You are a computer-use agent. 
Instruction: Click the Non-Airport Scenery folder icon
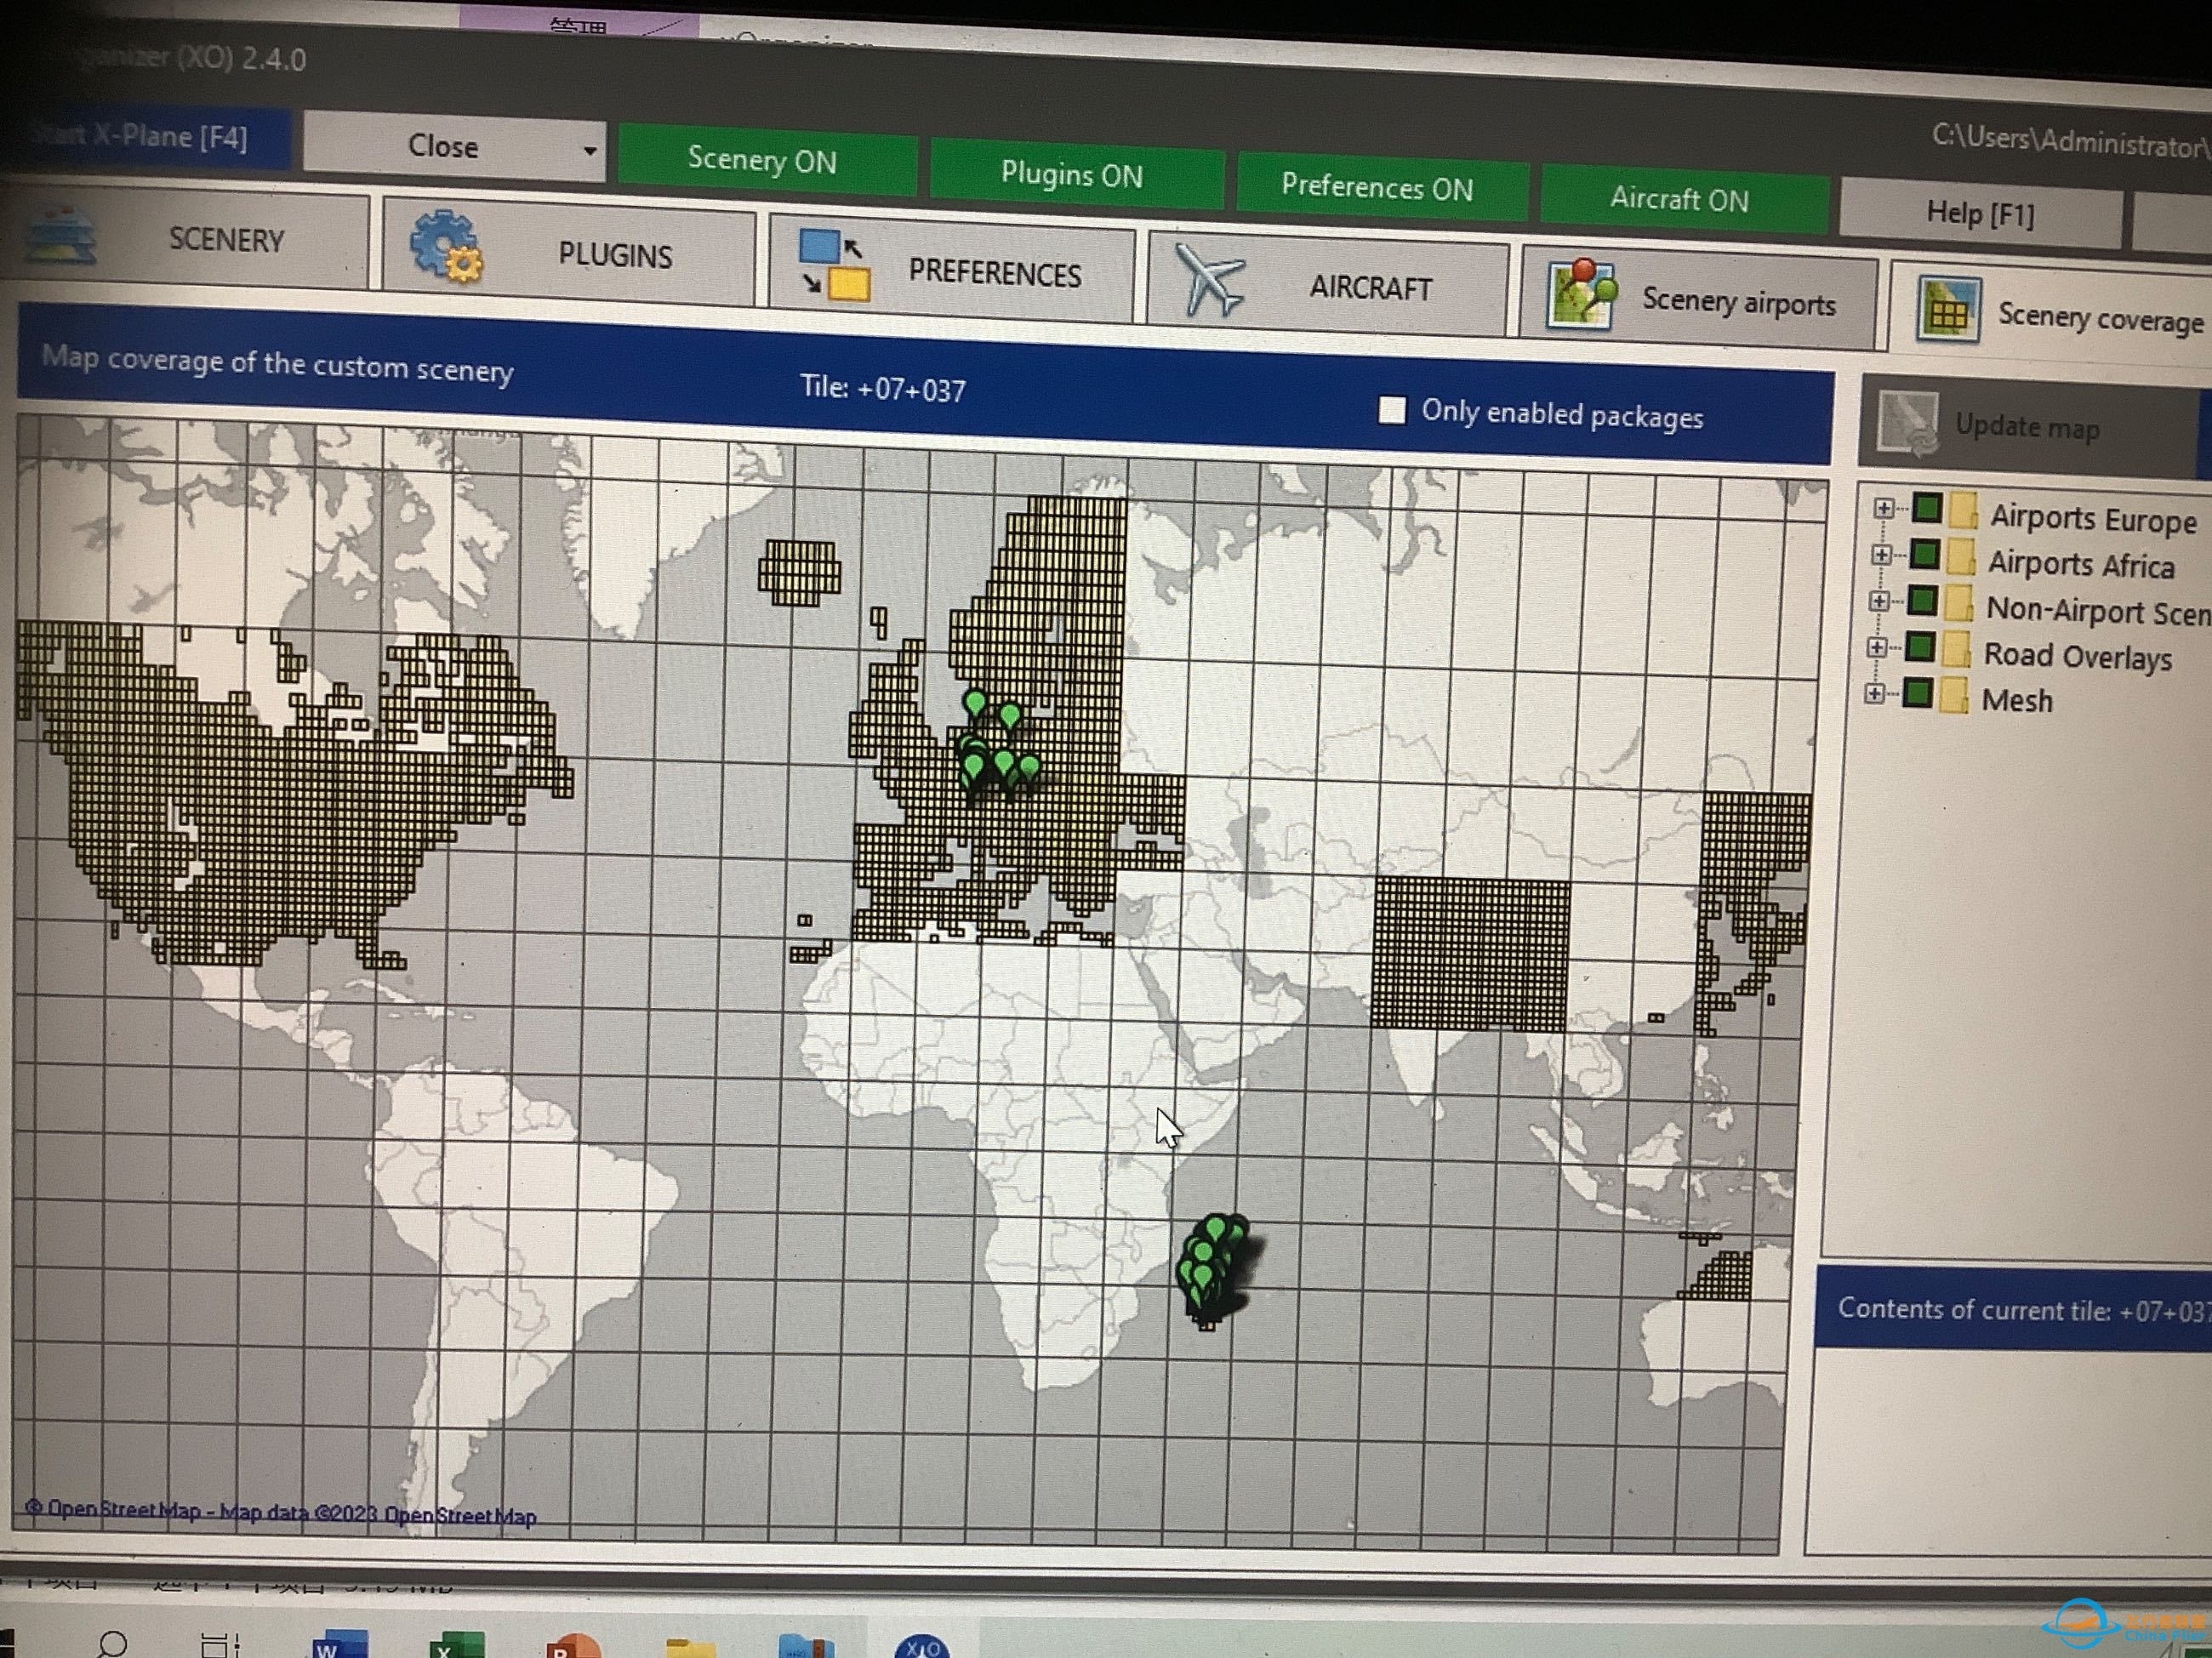click(1958, 603)
